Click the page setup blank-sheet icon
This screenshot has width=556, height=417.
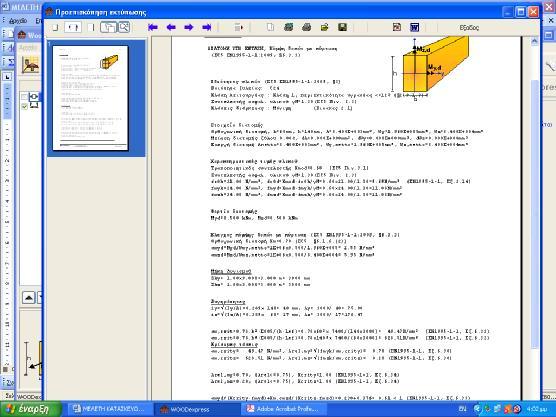[x=270, y=27]
